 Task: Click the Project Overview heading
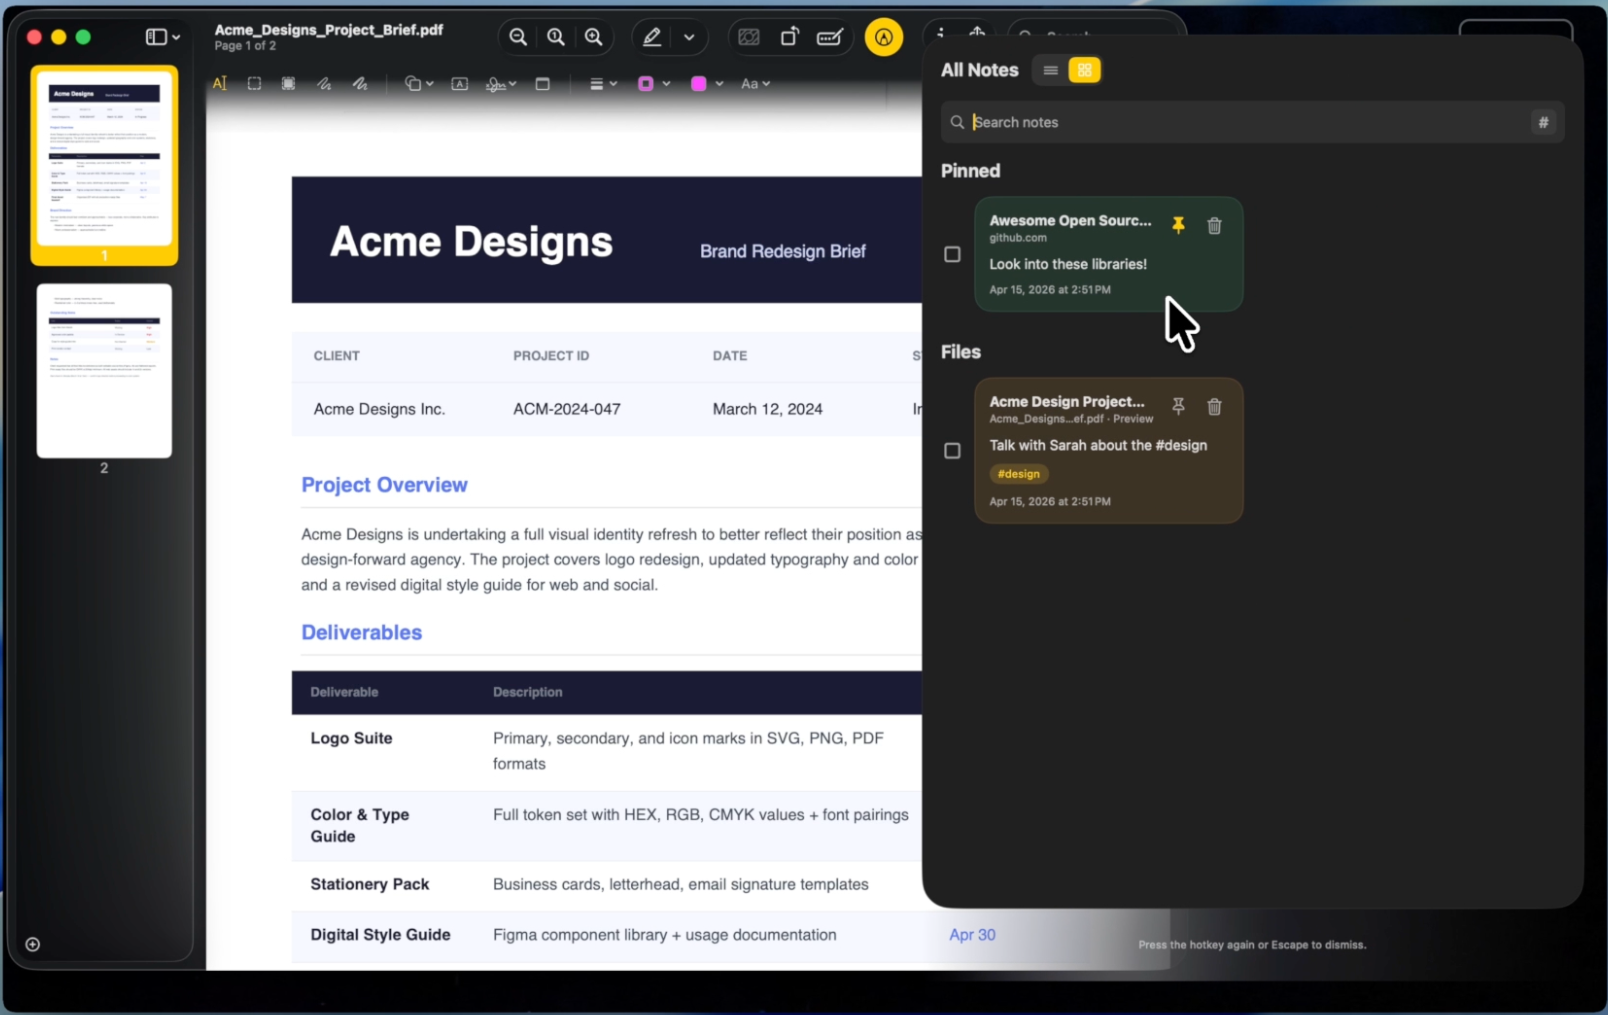point(384,485)
